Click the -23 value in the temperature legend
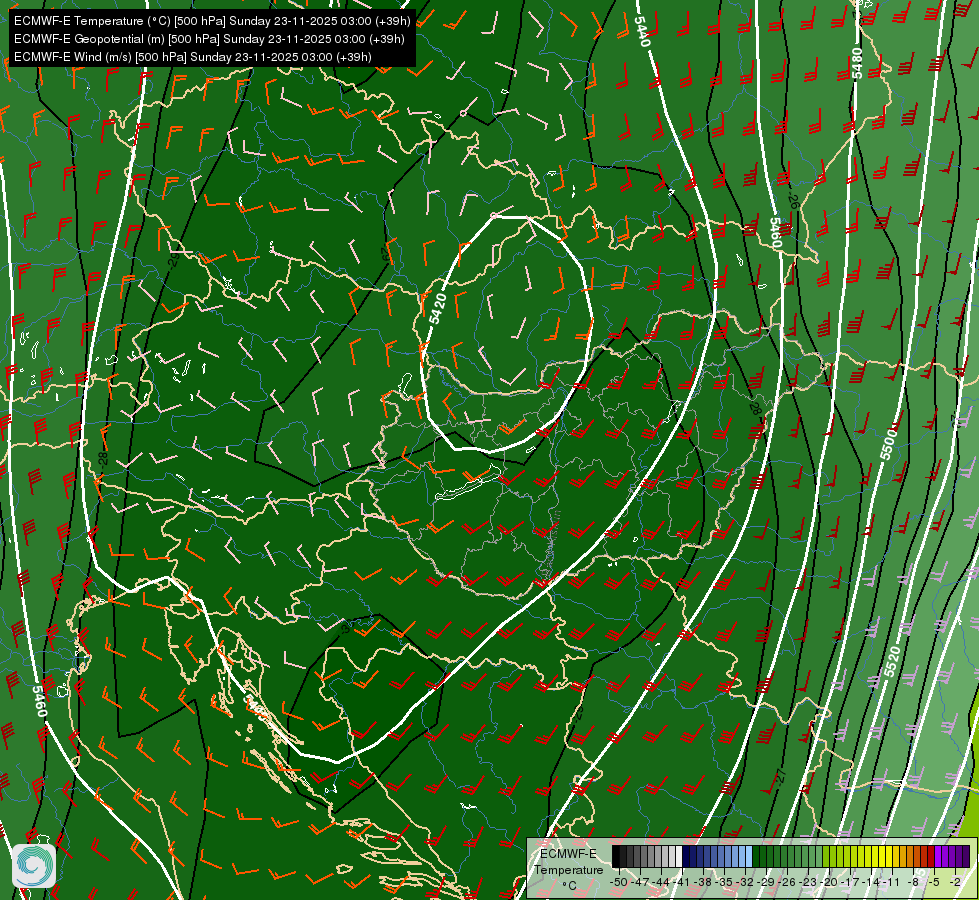 [x=808, y=882]
